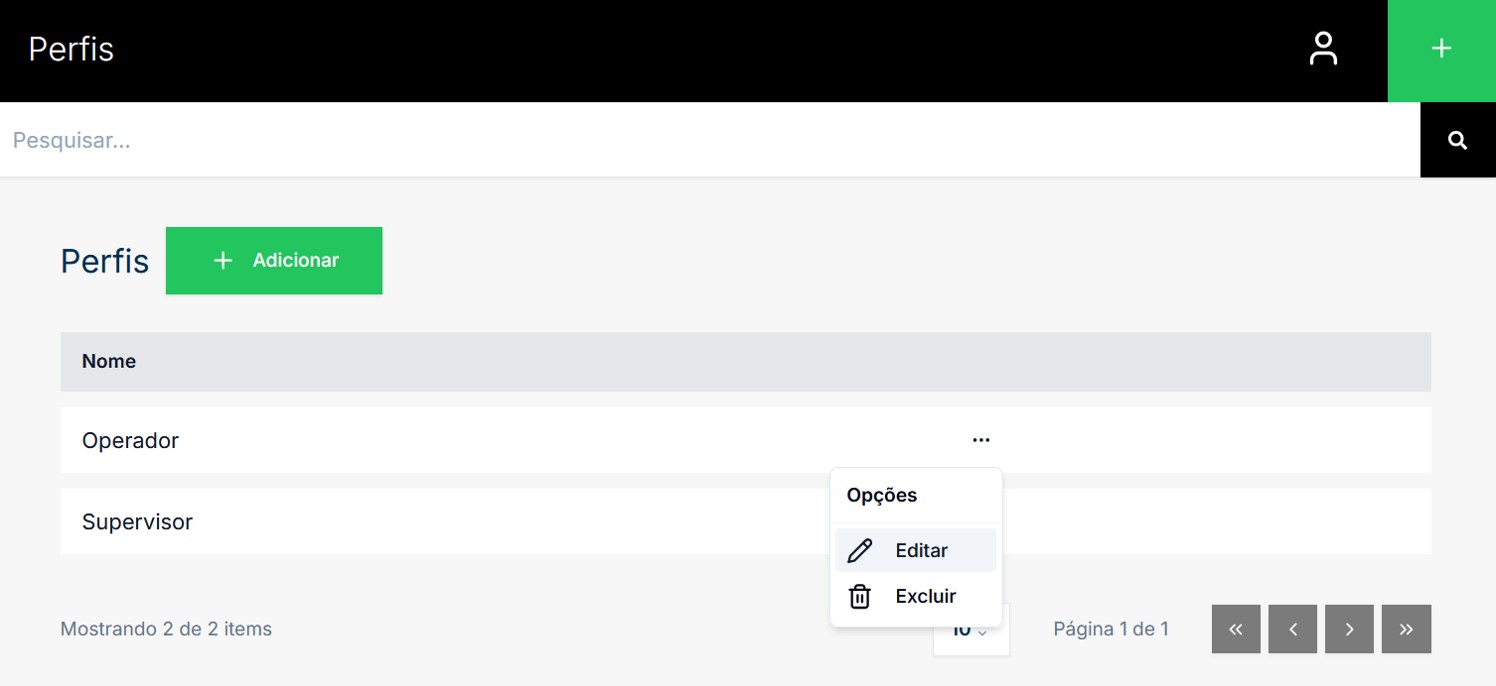The width and height of the screenshot is (1496, 686).
Task: Choose Editar from the Opções menu
Action: [x=921, y=551]
